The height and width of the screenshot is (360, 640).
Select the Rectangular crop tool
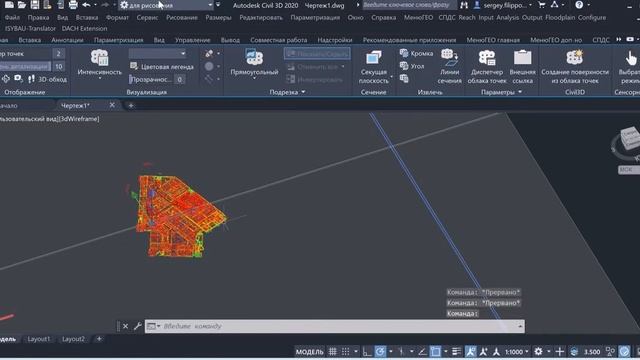(x=254, y=62)
